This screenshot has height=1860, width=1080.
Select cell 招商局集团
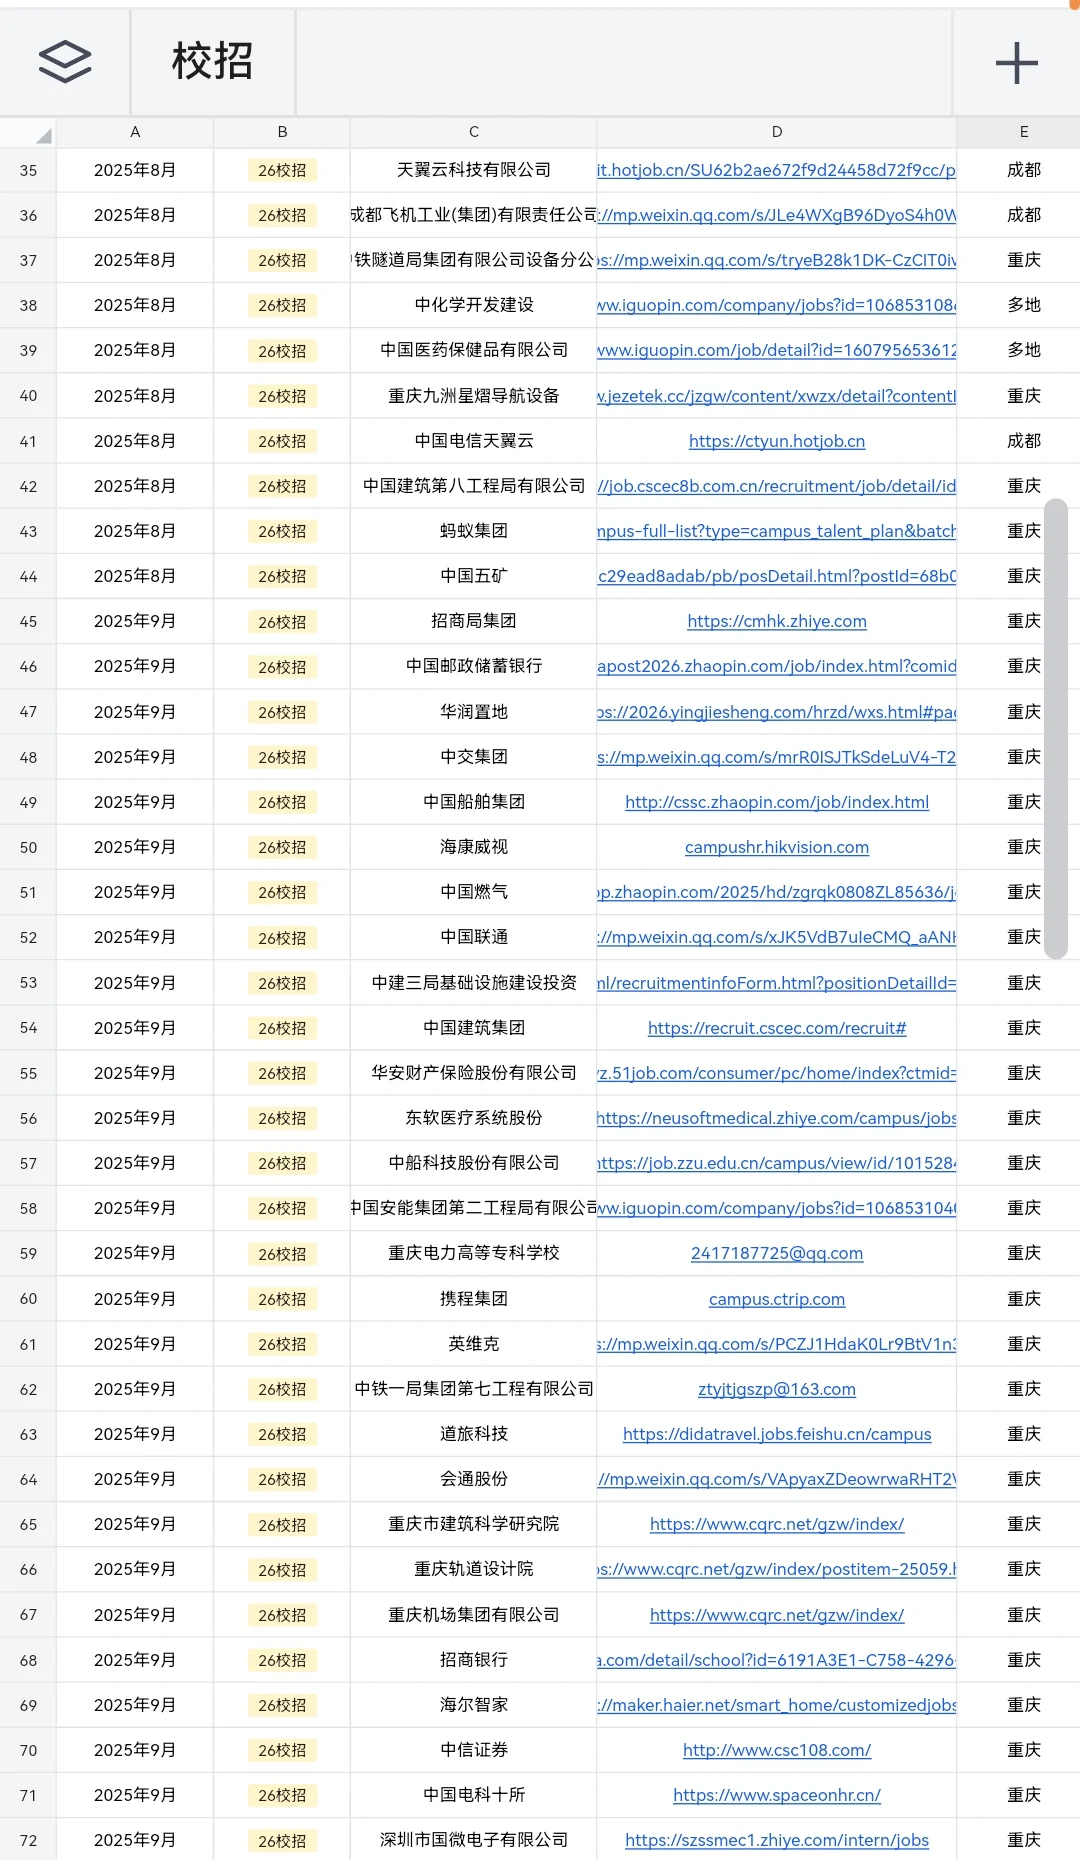tap(474, 621)
